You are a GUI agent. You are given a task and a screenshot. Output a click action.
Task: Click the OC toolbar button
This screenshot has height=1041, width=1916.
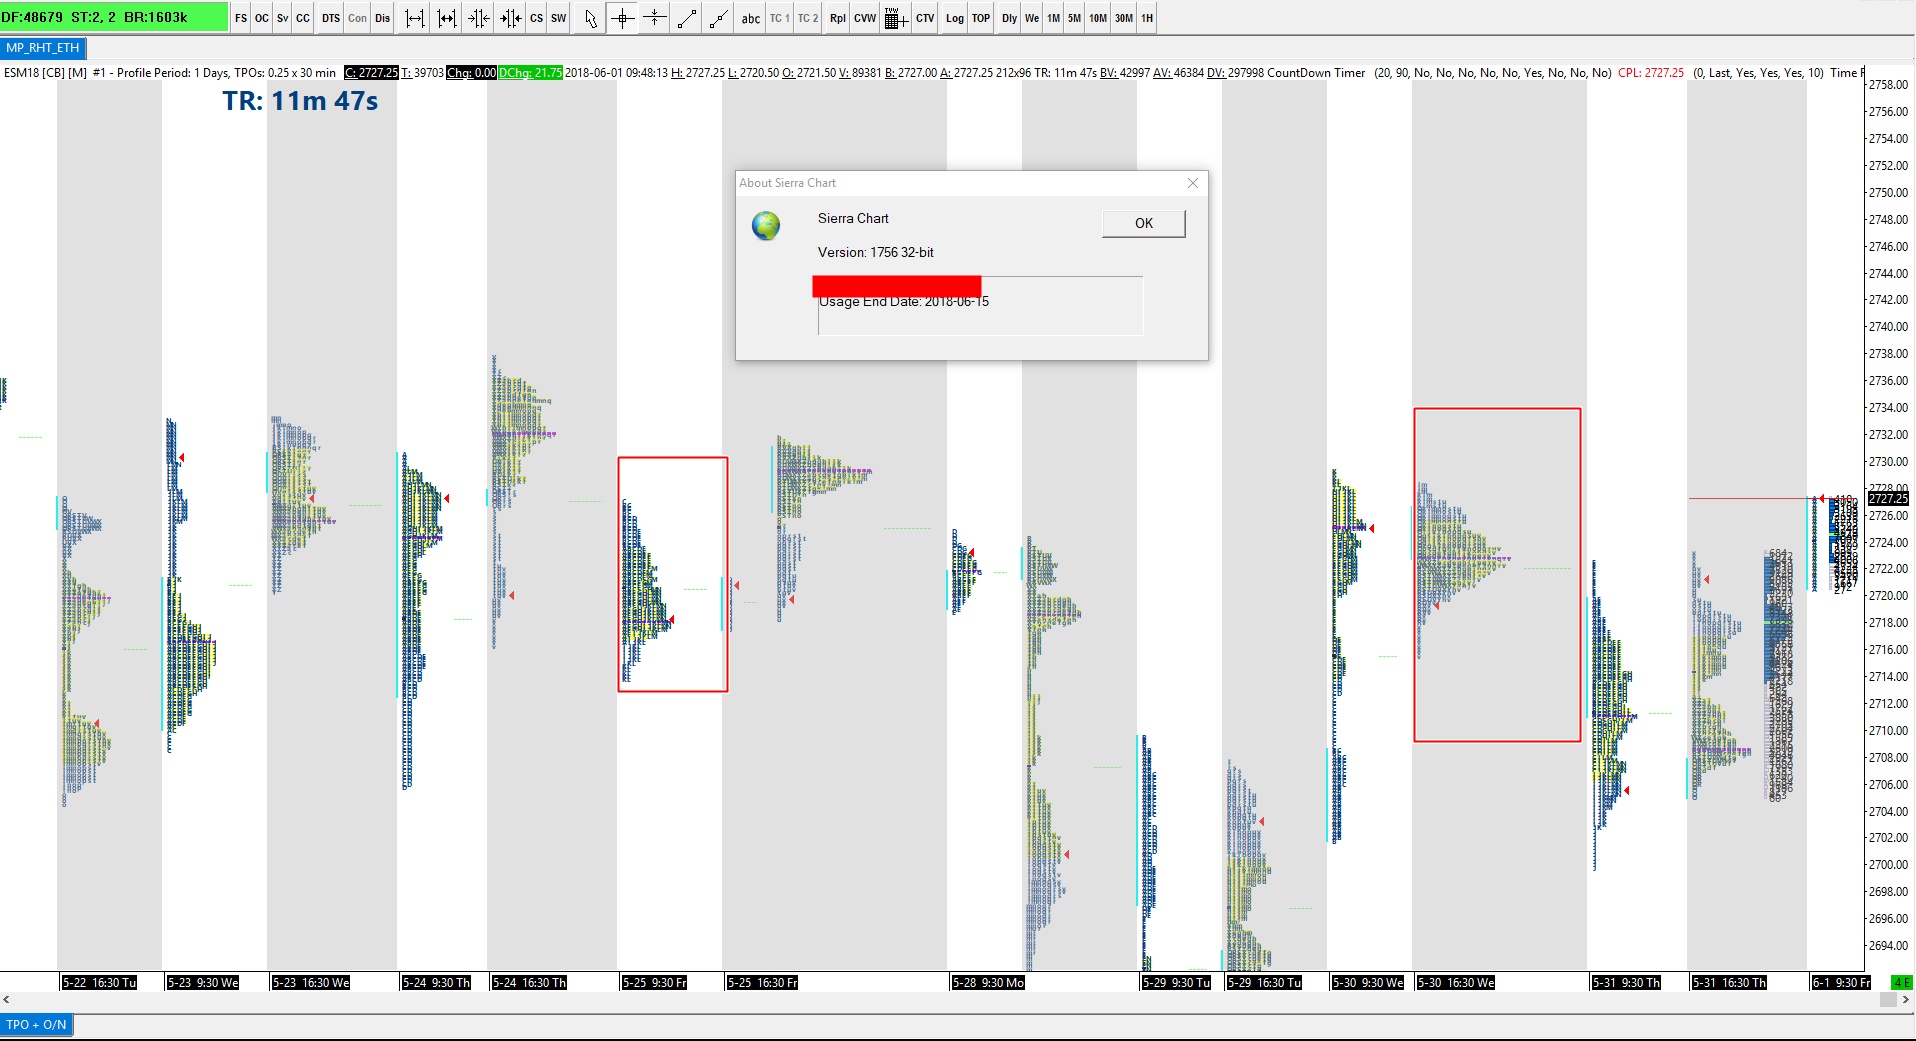[x=262, y=18]
